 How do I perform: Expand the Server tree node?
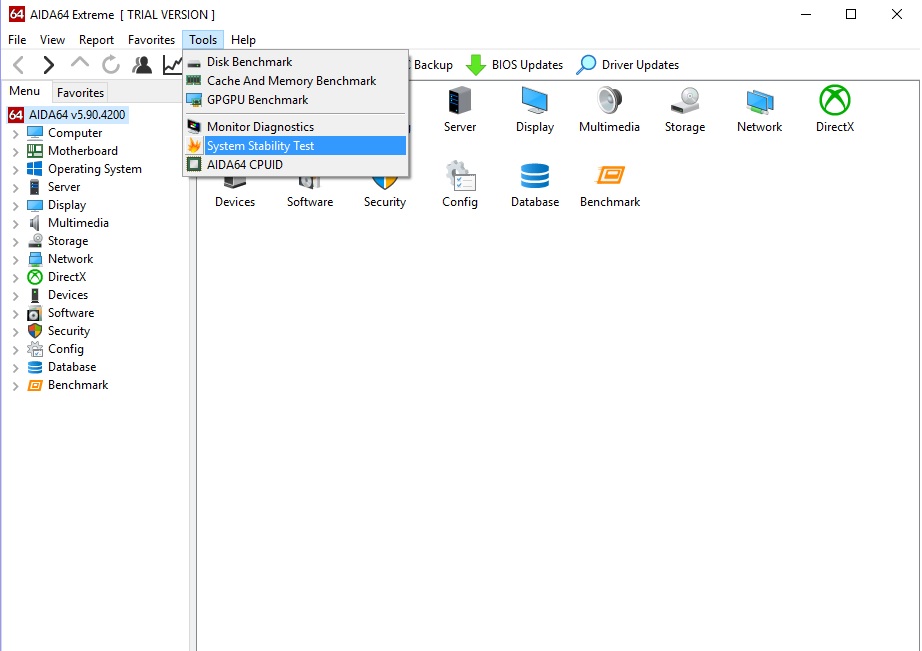[15, 188]
